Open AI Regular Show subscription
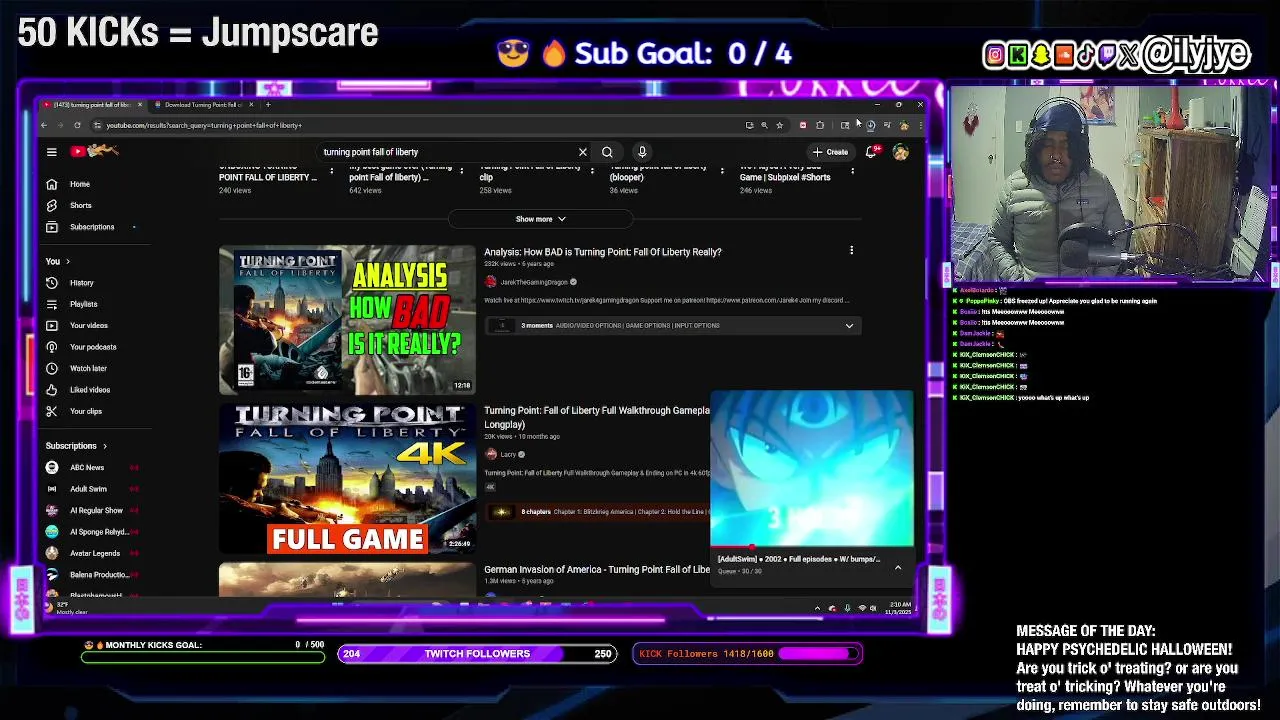The image size is (1280, 720). 96,510
